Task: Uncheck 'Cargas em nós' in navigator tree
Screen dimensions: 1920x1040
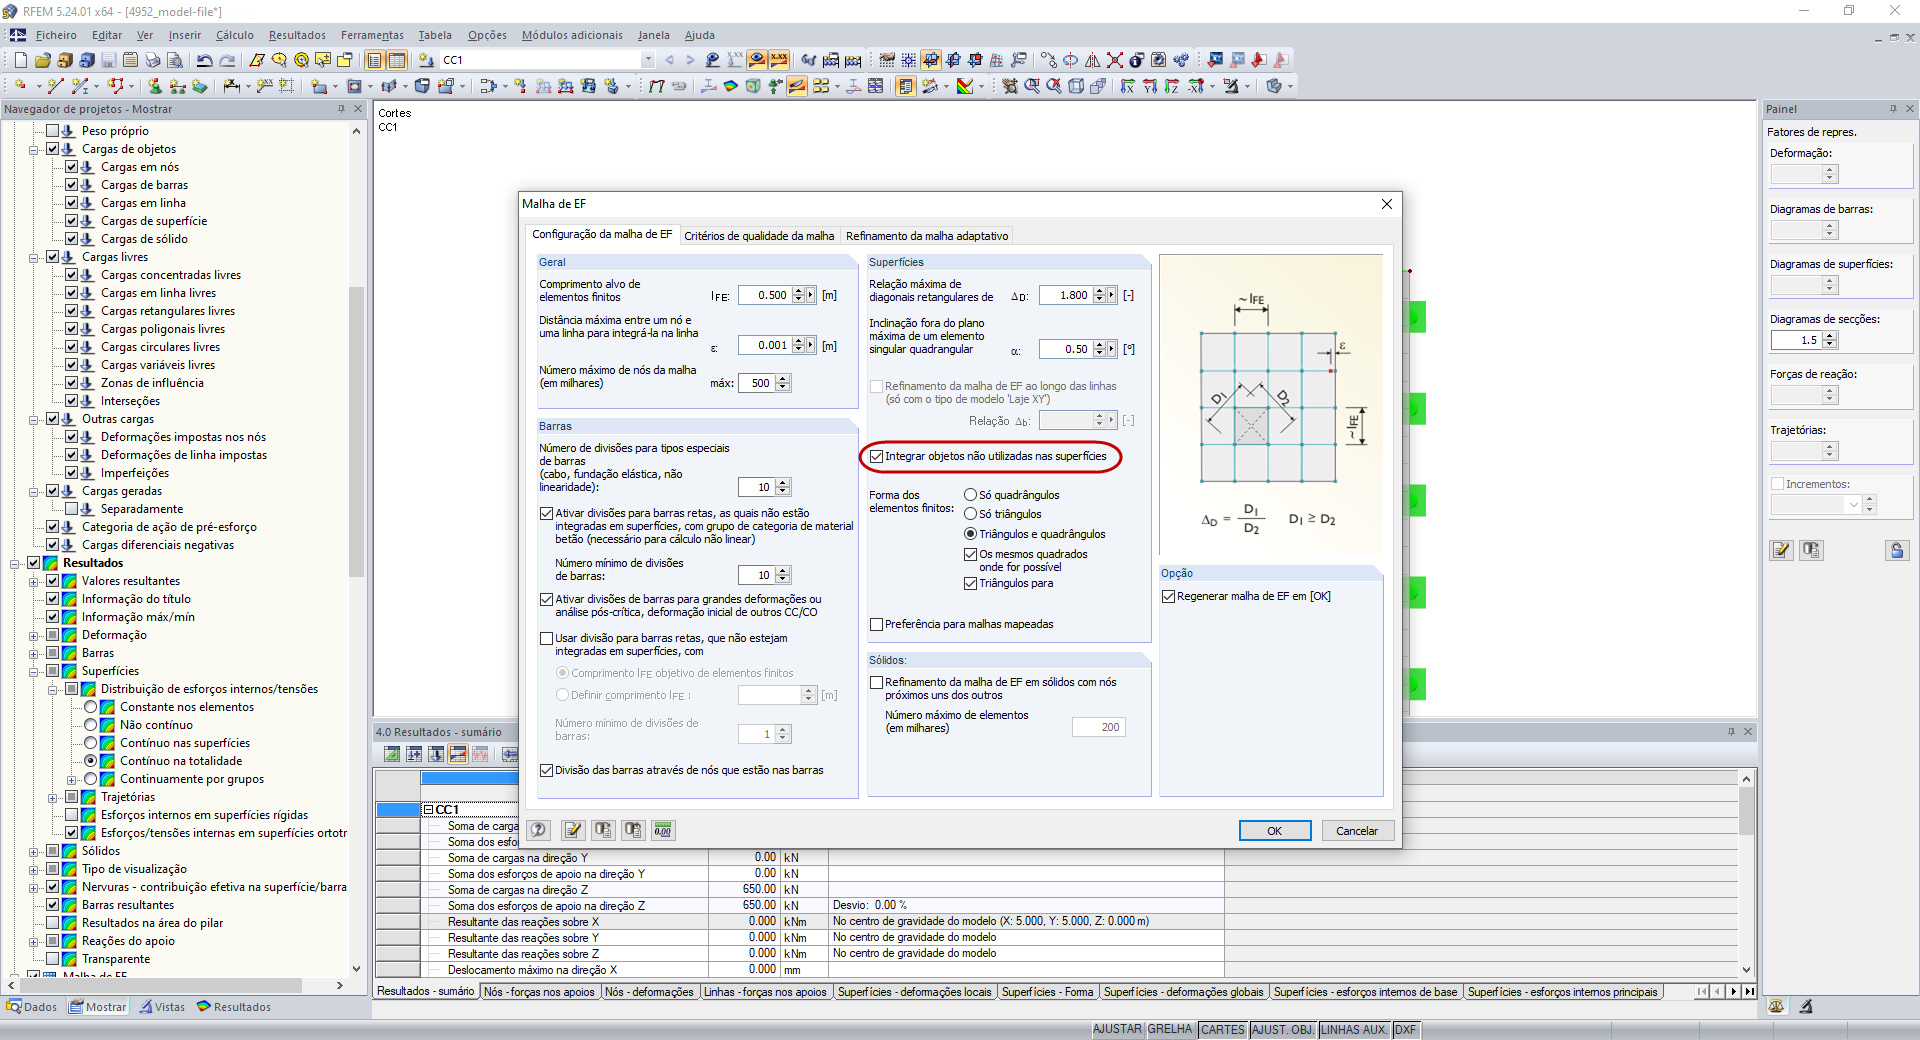Action: pyautogui.click(x=72, y=167)
